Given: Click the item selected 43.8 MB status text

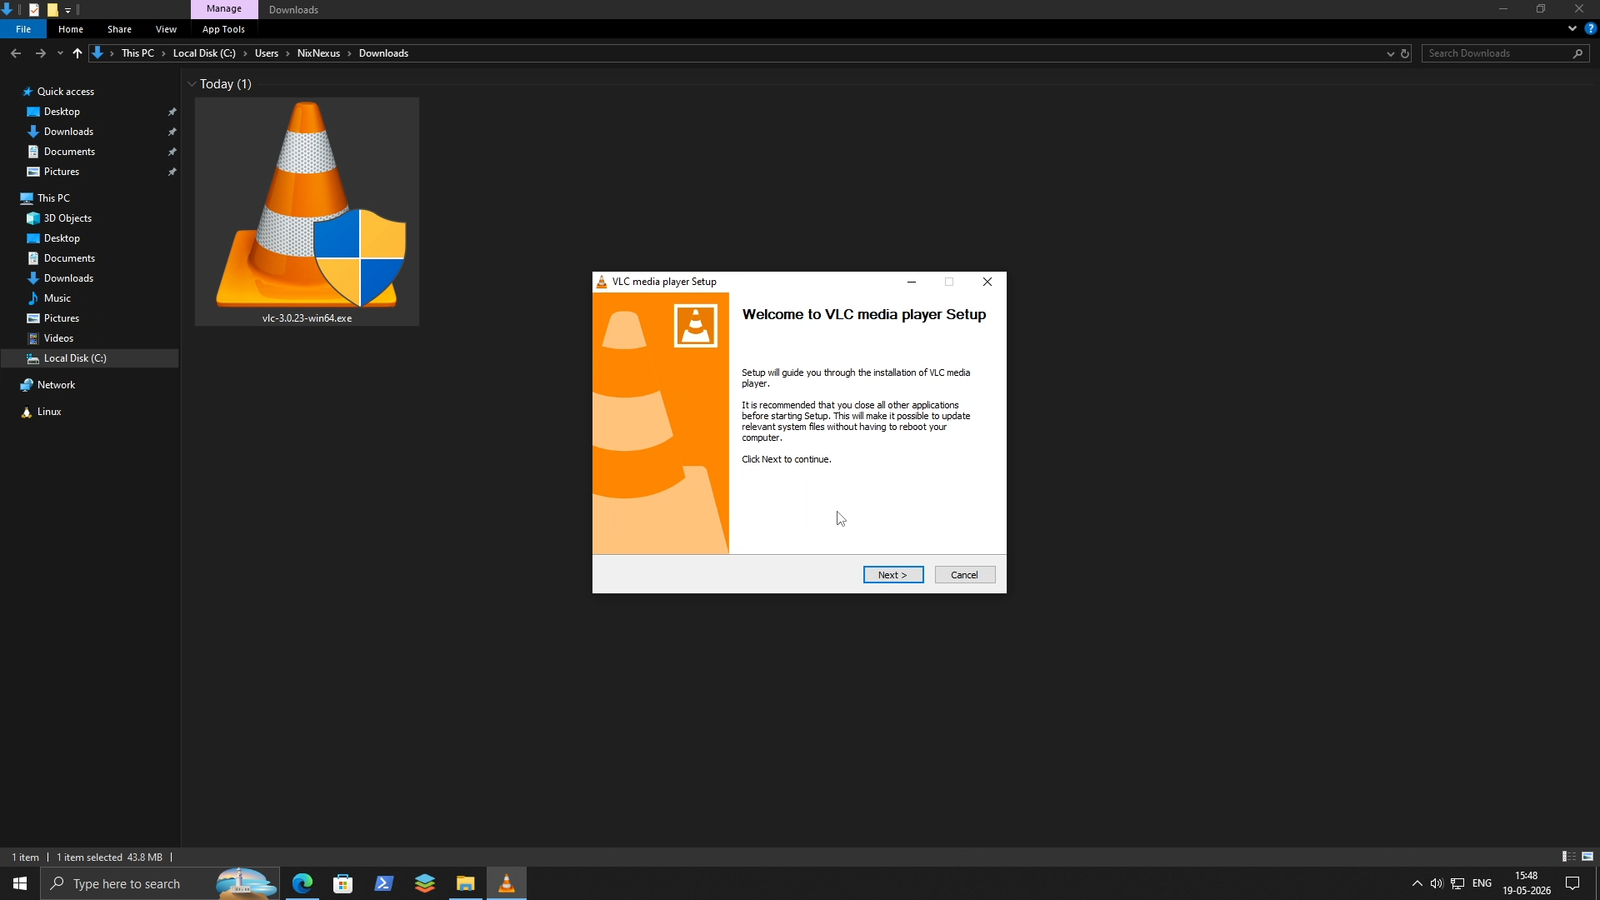Looking at the screenshot, I should [x=109, y=857].
